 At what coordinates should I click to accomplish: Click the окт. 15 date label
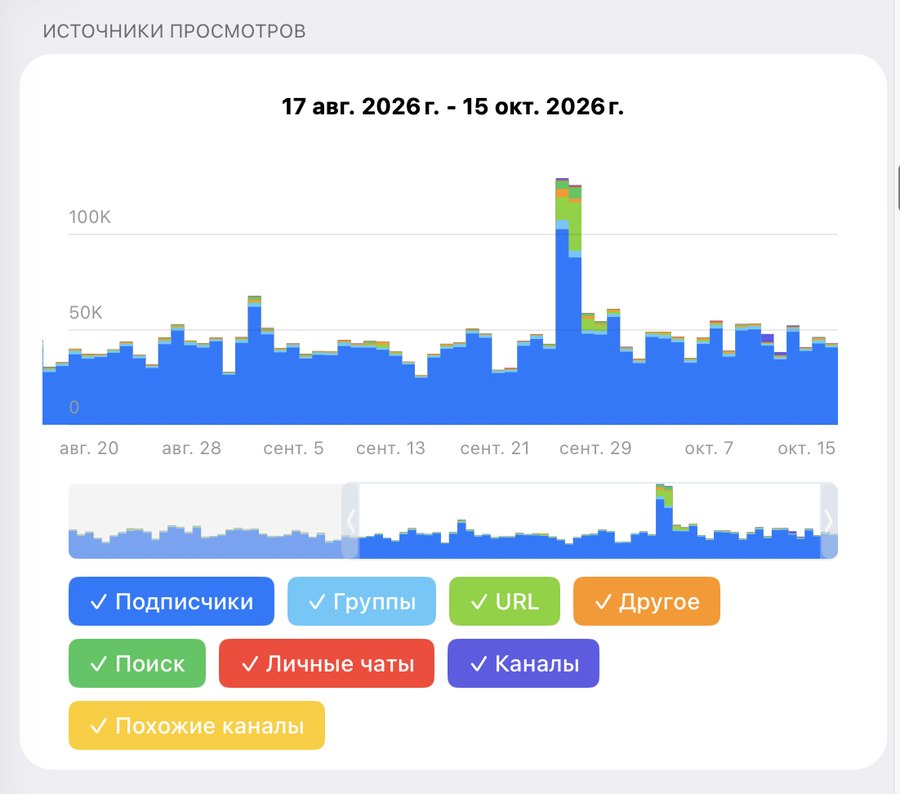pyautogui.click(x=806, y=448)
